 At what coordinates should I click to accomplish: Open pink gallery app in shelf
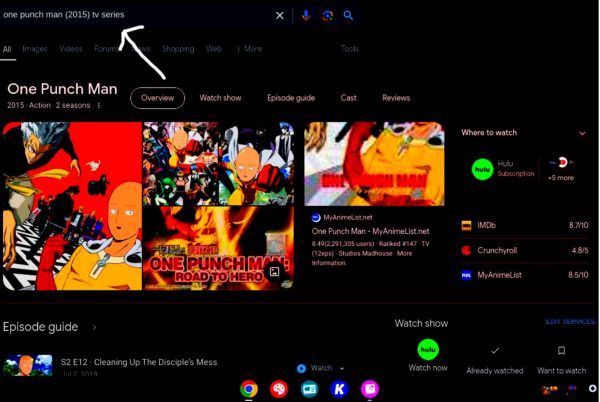[x=370, y=389]
